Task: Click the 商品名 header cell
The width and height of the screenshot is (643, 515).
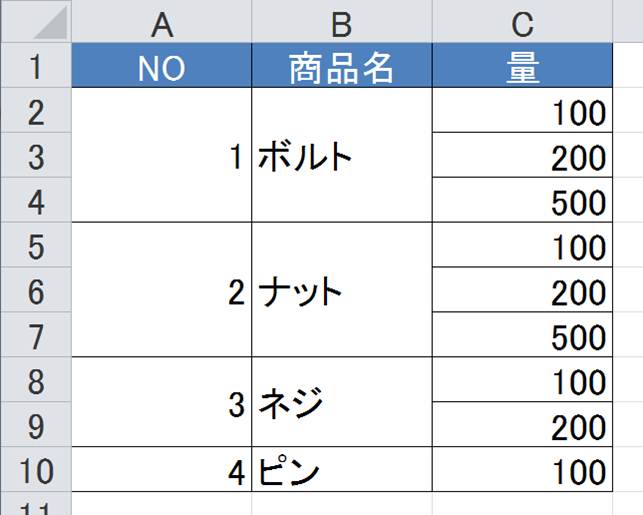Action: coord(342,65)
